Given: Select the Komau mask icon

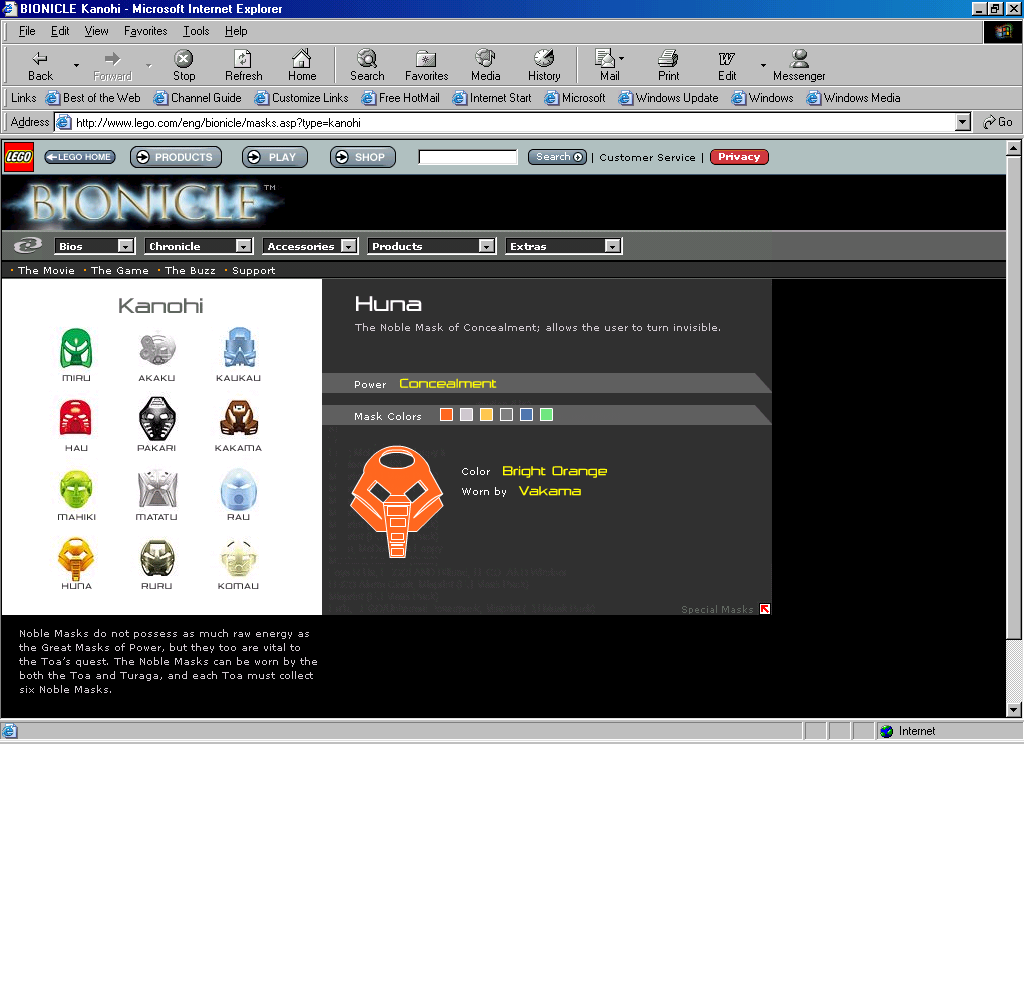Looking at the screenshot, I should tap(238, 558).
